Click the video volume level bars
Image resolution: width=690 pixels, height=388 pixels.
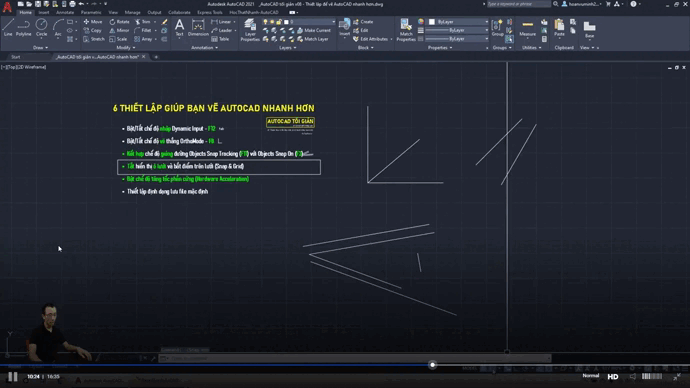652,377
